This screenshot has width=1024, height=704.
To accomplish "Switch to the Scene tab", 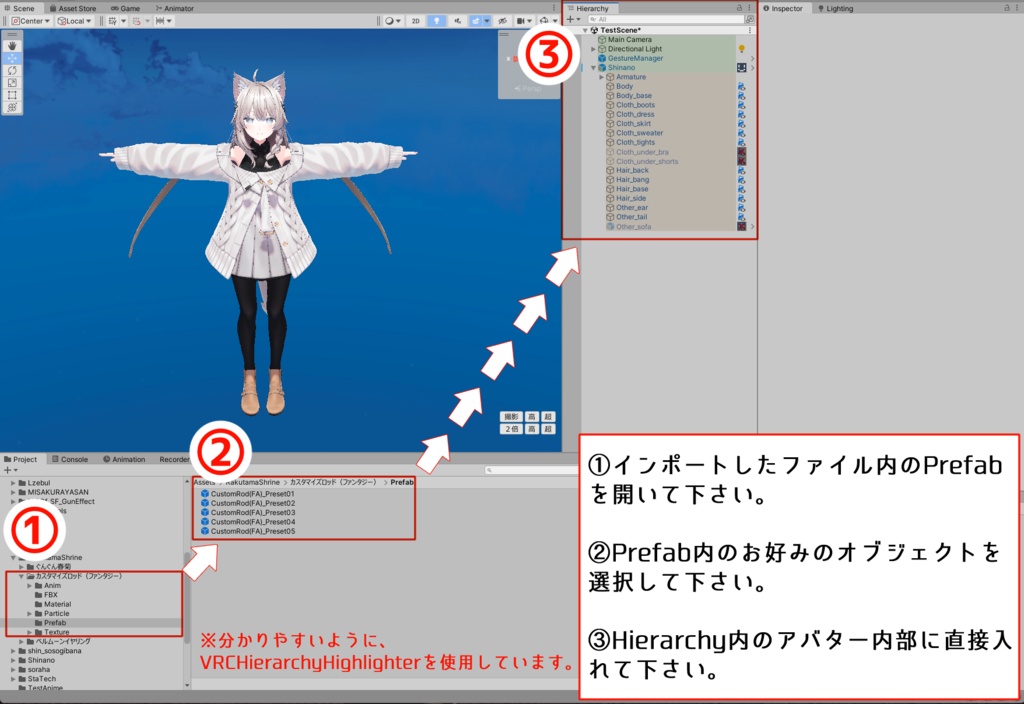I will (x=20, y=8).
